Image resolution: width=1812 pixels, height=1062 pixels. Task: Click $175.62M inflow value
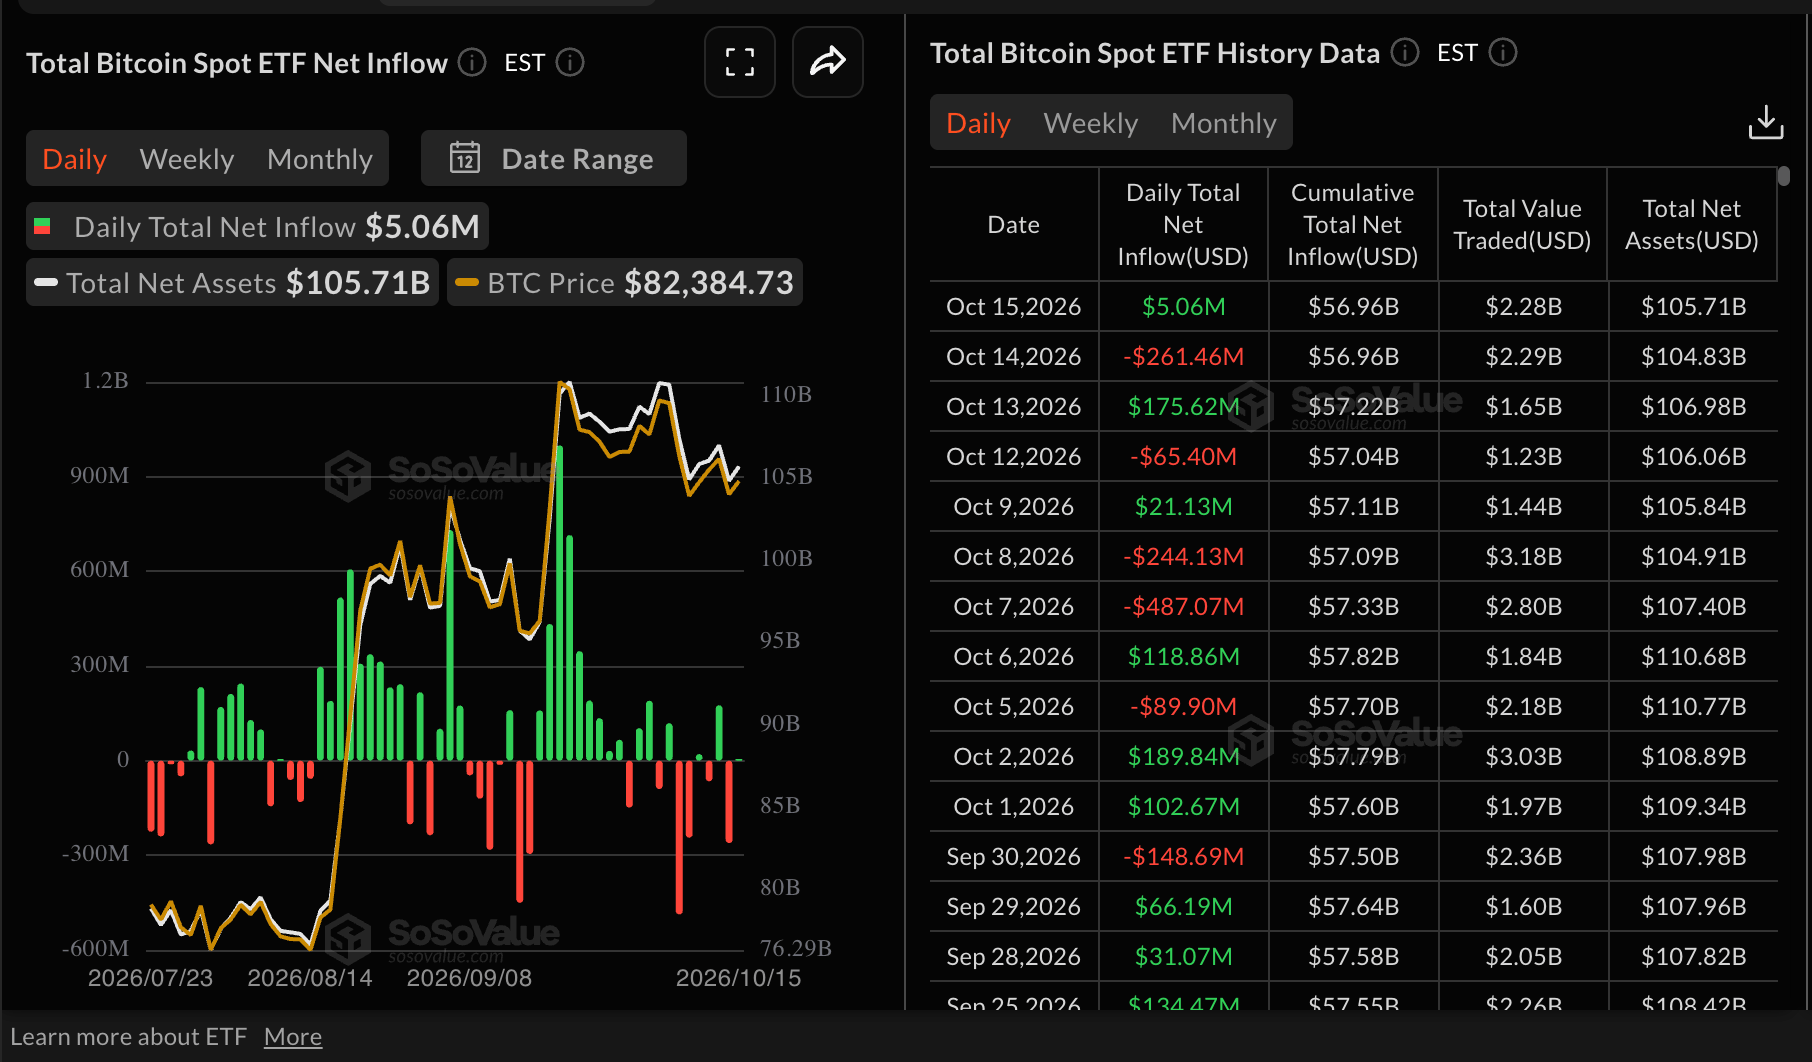coord(1183,406)
